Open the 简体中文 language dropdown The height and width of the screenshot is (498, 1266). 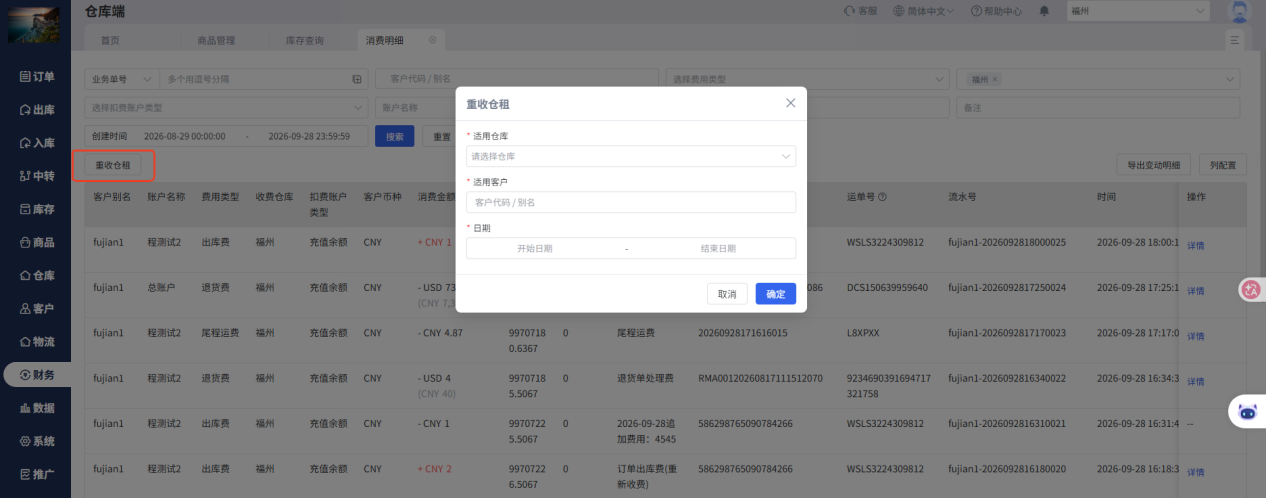coord(923,11)
